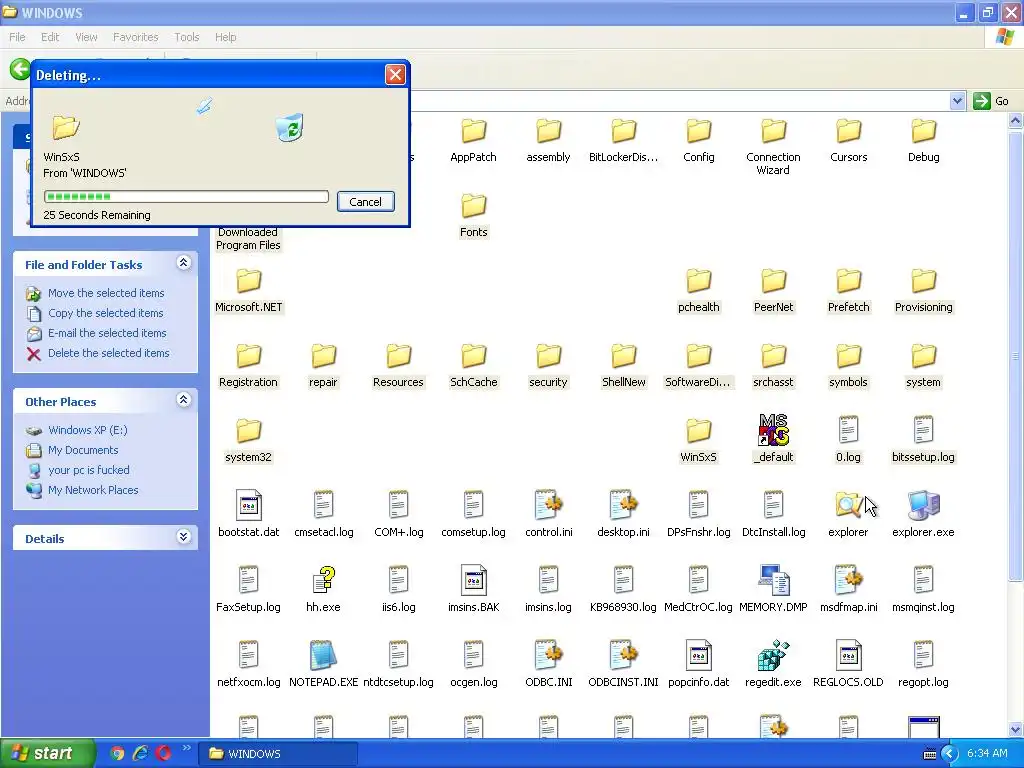Viewport: 1024px width, 768px height.
Task: Select the 0.log file
Action: click(848, 440)
